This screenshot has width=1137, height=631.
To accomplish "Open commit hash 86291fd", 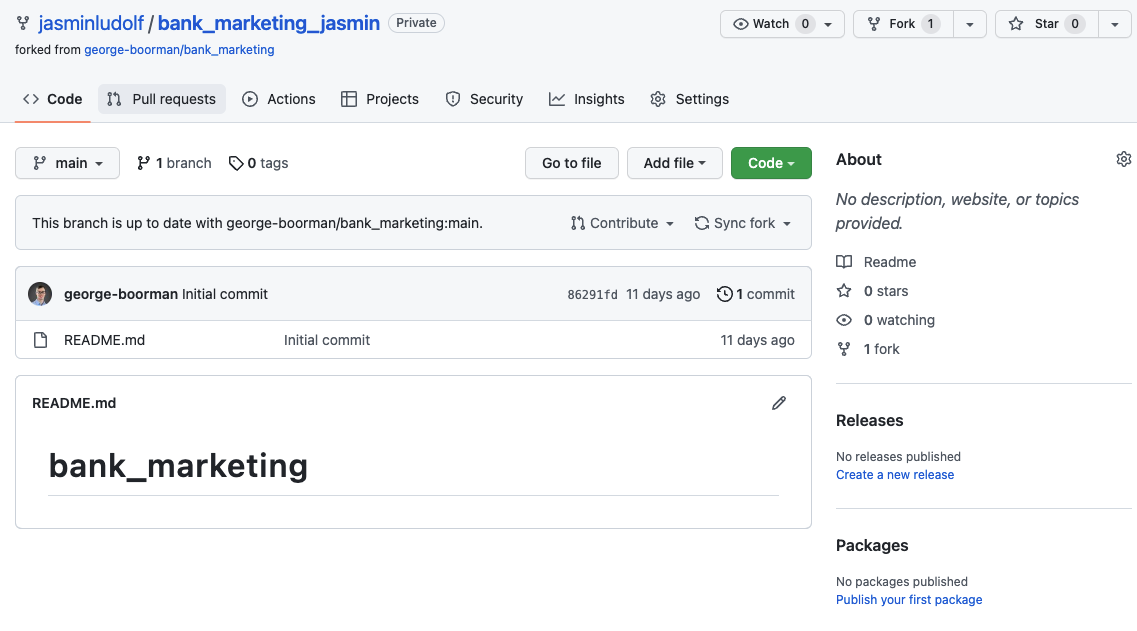I will click(592, 294).
